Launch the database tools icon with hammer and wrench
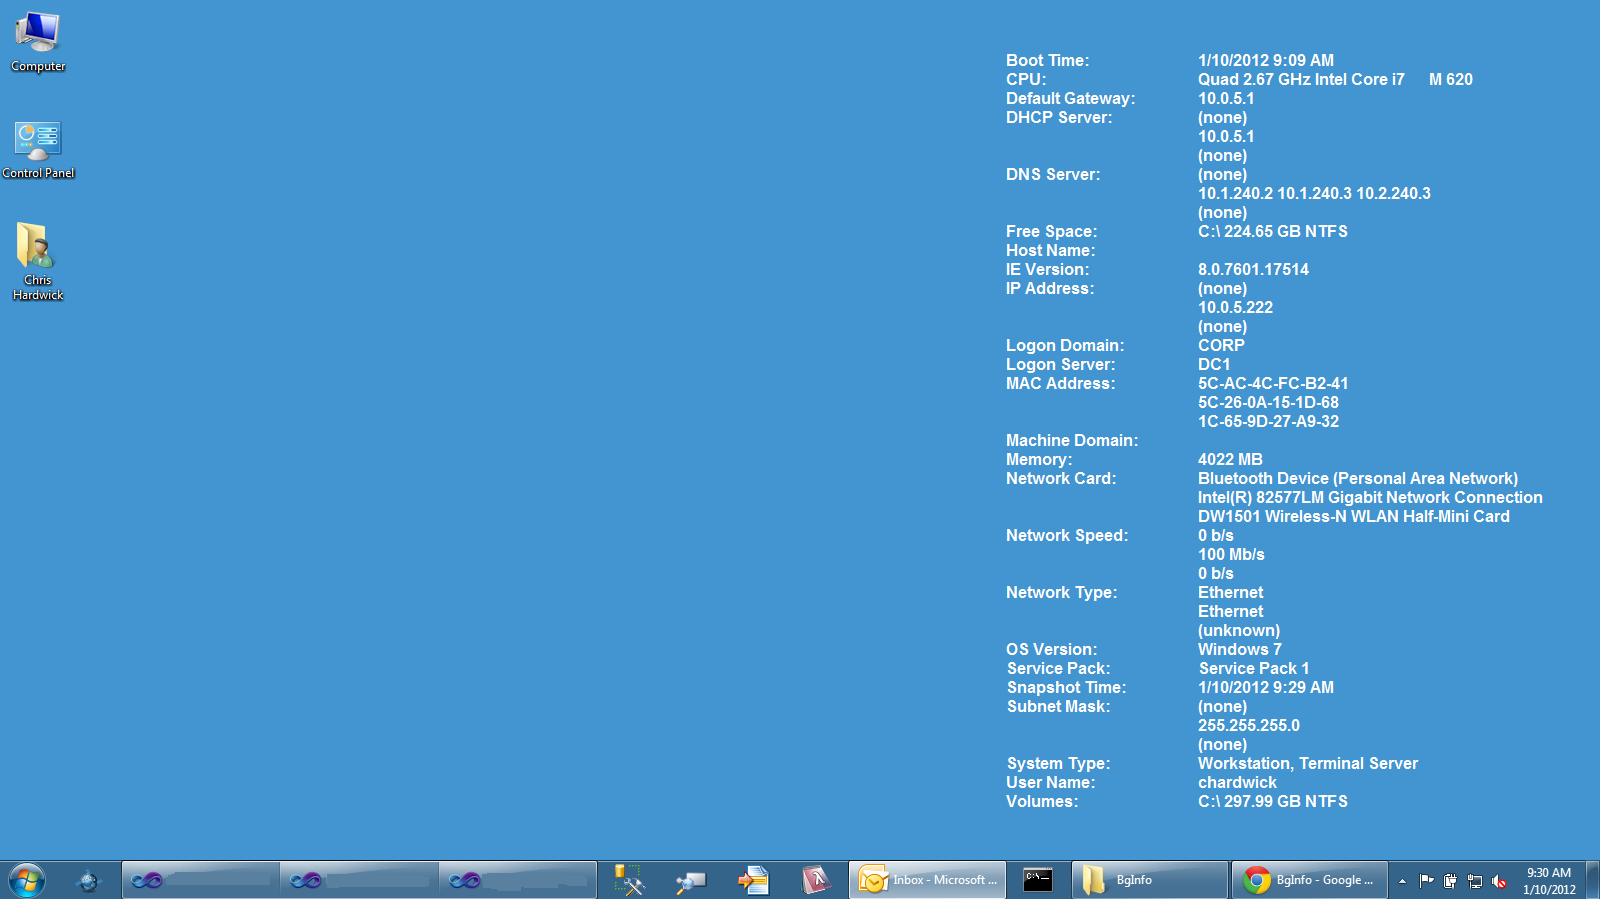This screenshot has height=899, width=1600. pyautogui.click(x=628, y=880)
